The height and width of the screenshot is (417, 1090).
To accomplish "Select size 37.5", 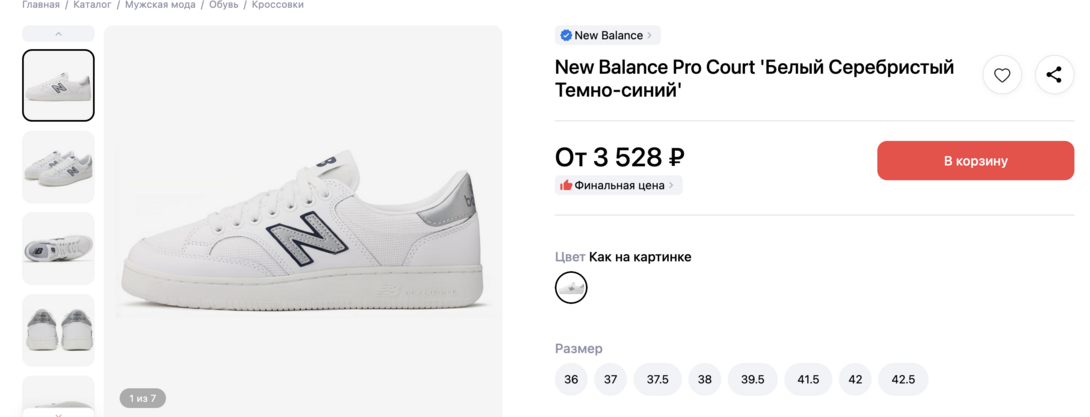I will (x=657, y=380).
